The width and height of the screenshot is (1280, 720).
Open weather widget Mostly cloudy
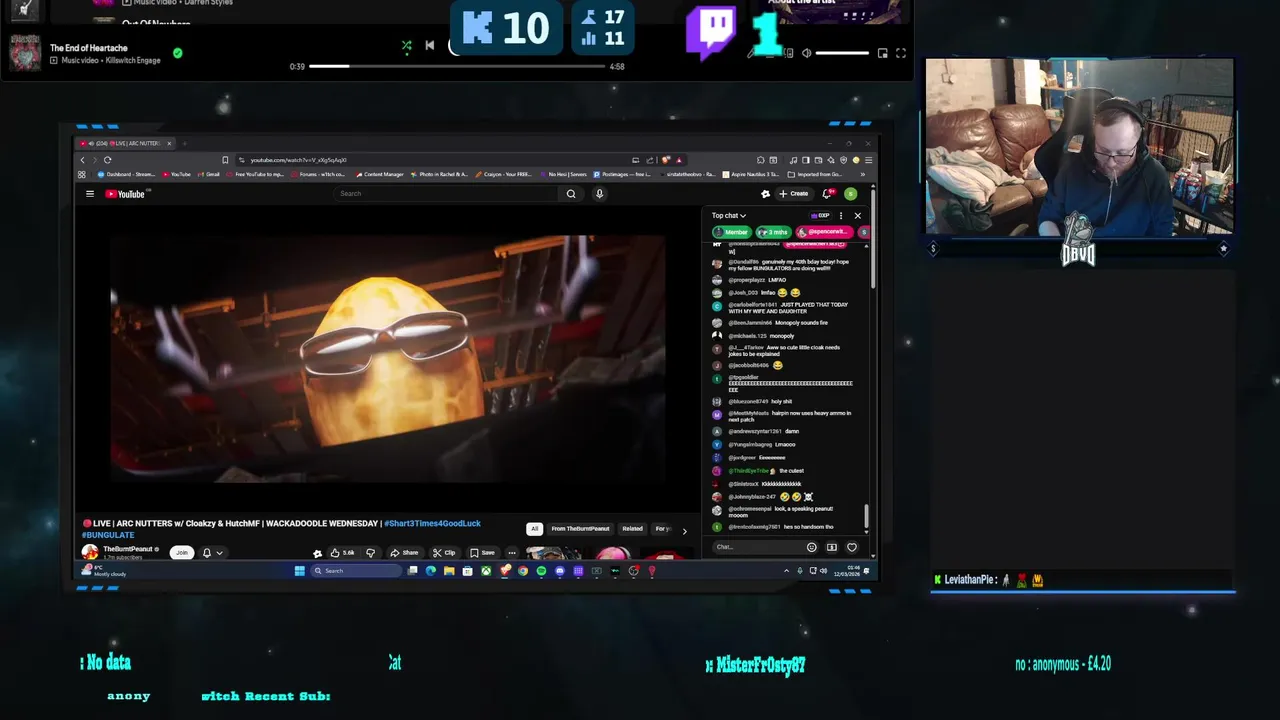click(x=105, y=571)
